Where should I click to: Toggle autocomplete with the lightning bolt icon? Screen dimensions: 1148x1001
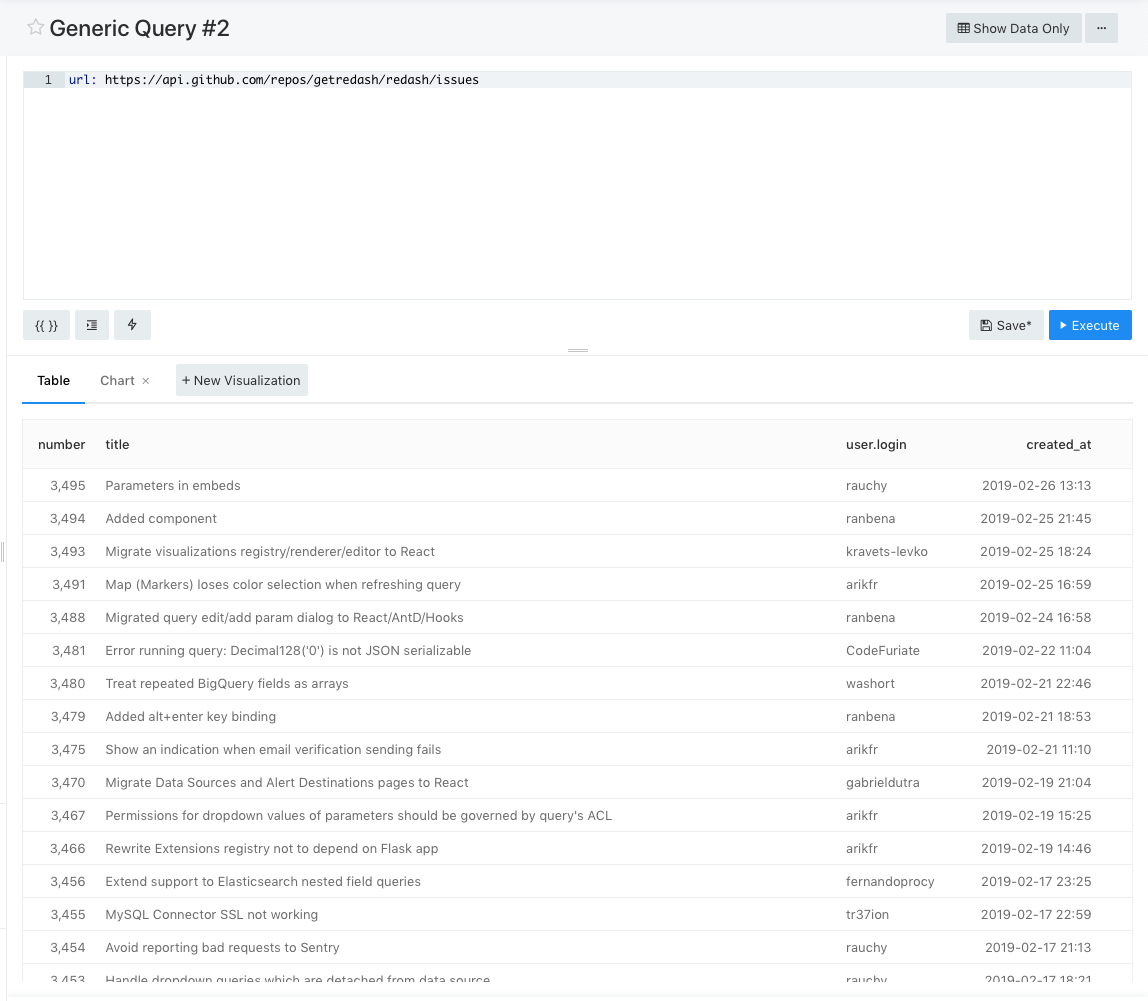pyautogui.click(x=132, y=325)
